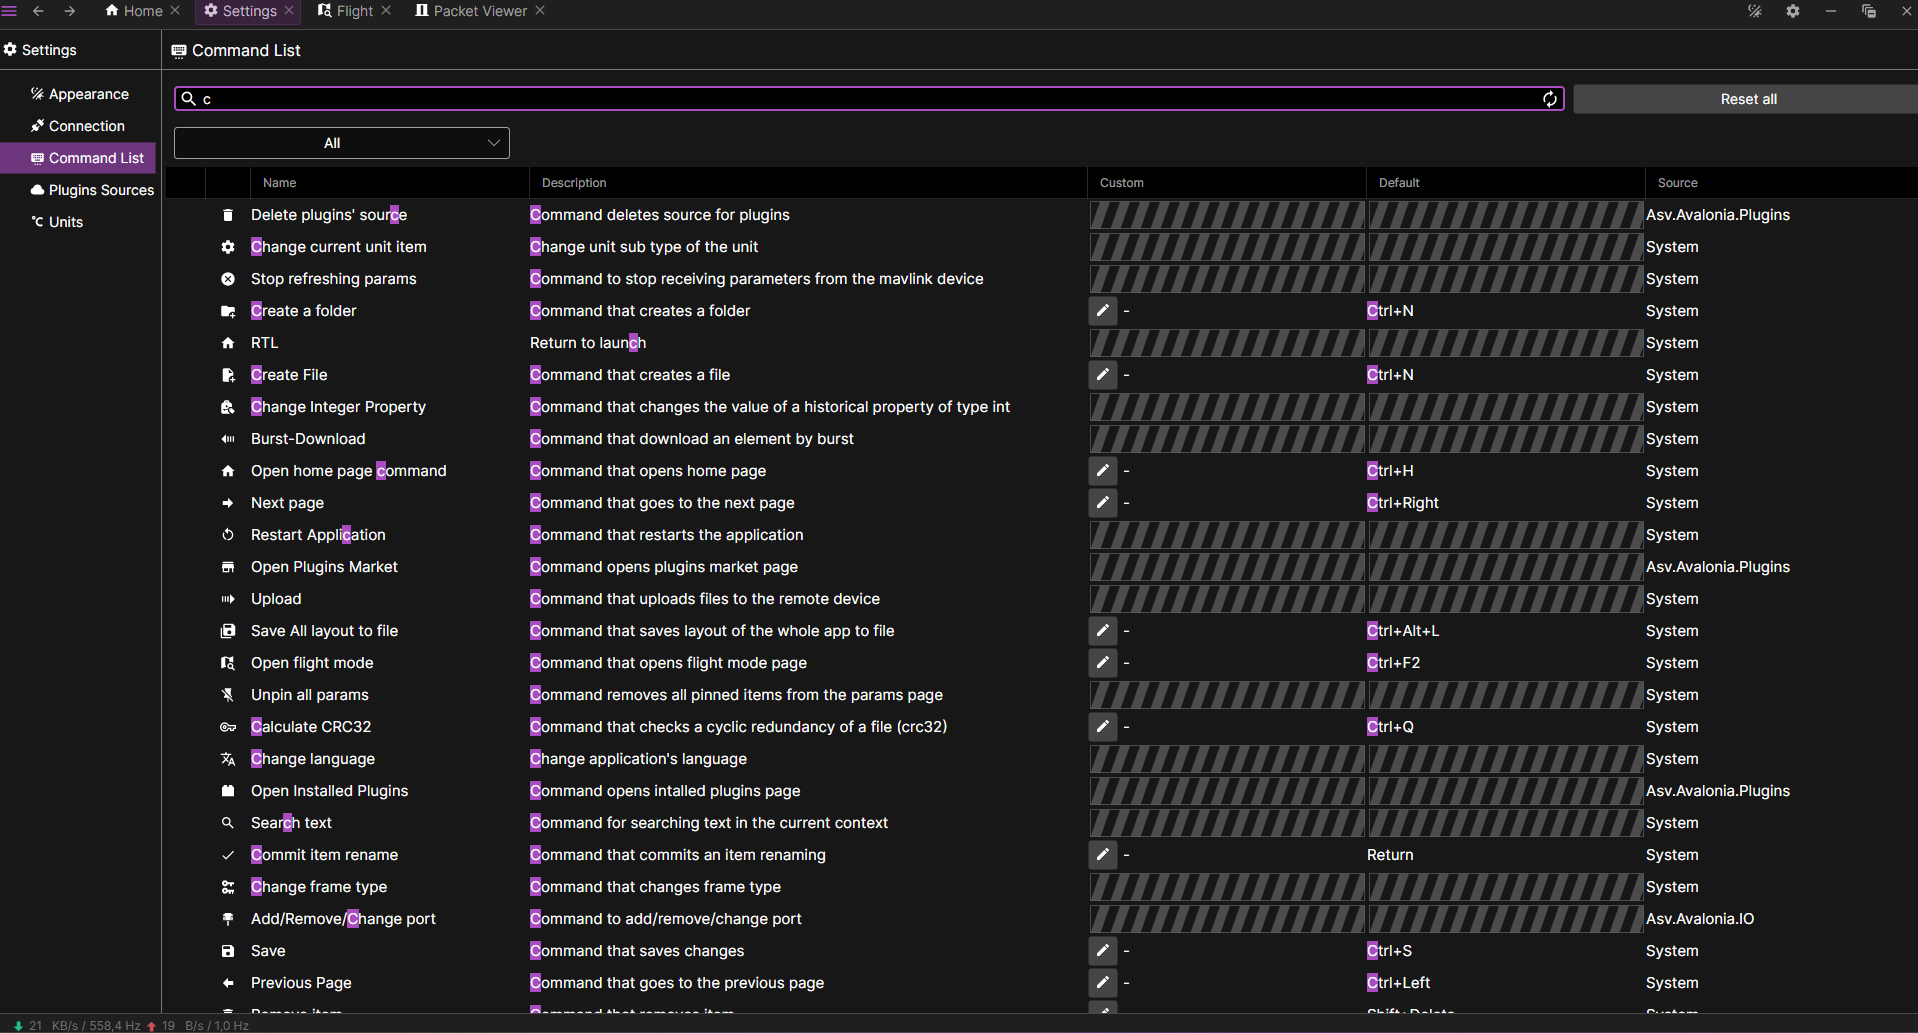Click the hamburger menu icon
The height and width of the screenshot is (1033, 1918).
[x=10, y=11]
